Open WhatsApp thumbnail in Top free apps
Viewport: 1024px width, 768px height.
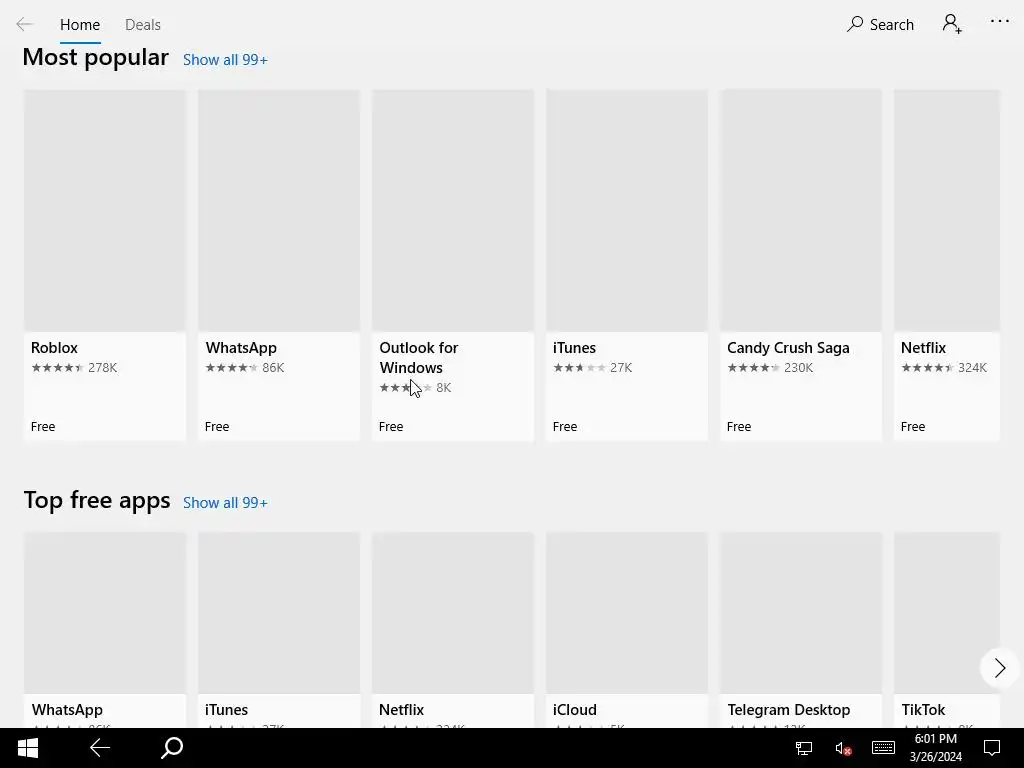click(104, 613)
